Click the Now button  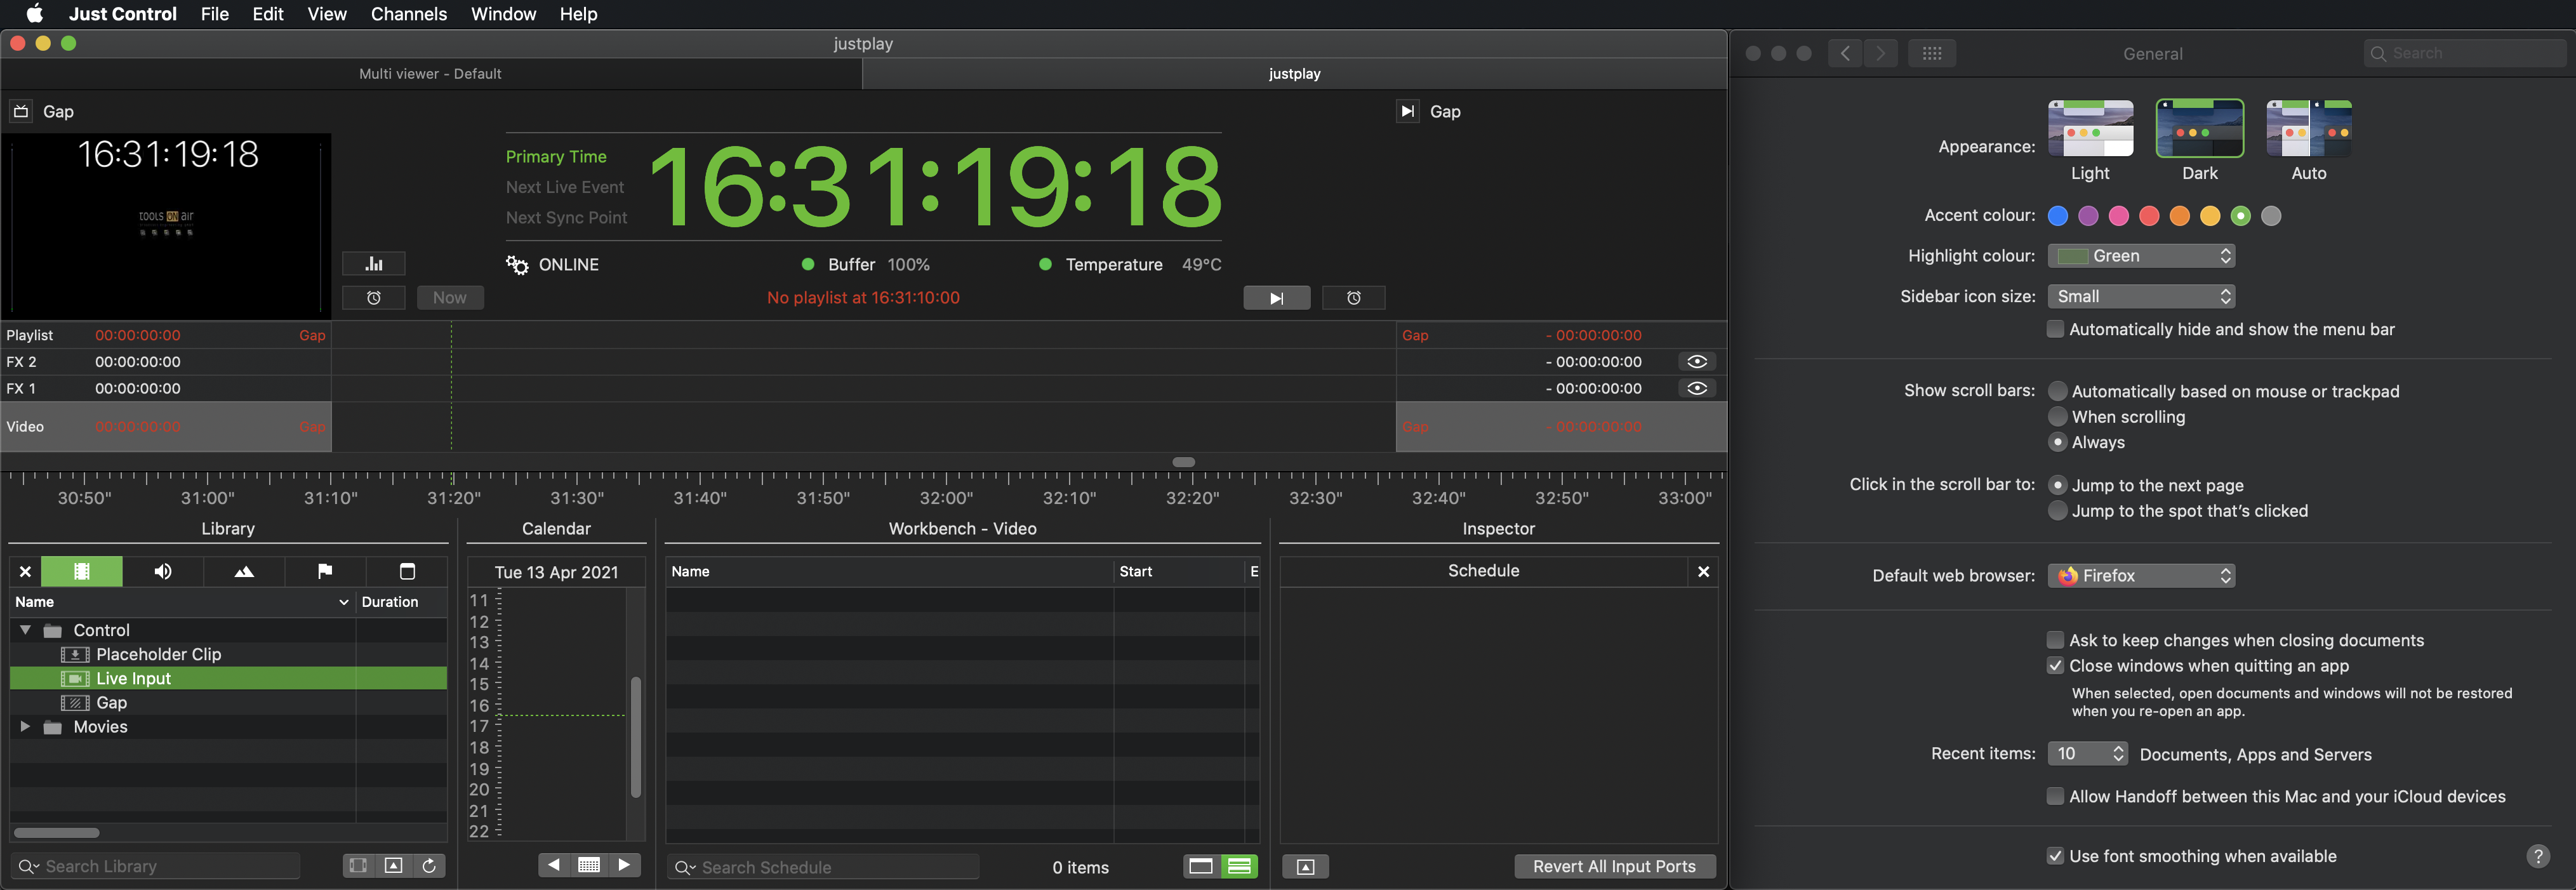[450, 298]
